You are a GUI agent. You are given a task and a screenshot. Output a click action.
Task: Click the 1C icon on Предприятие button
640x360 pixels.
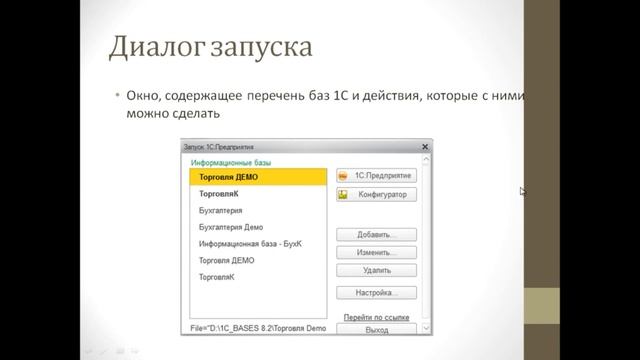(343, 176)
